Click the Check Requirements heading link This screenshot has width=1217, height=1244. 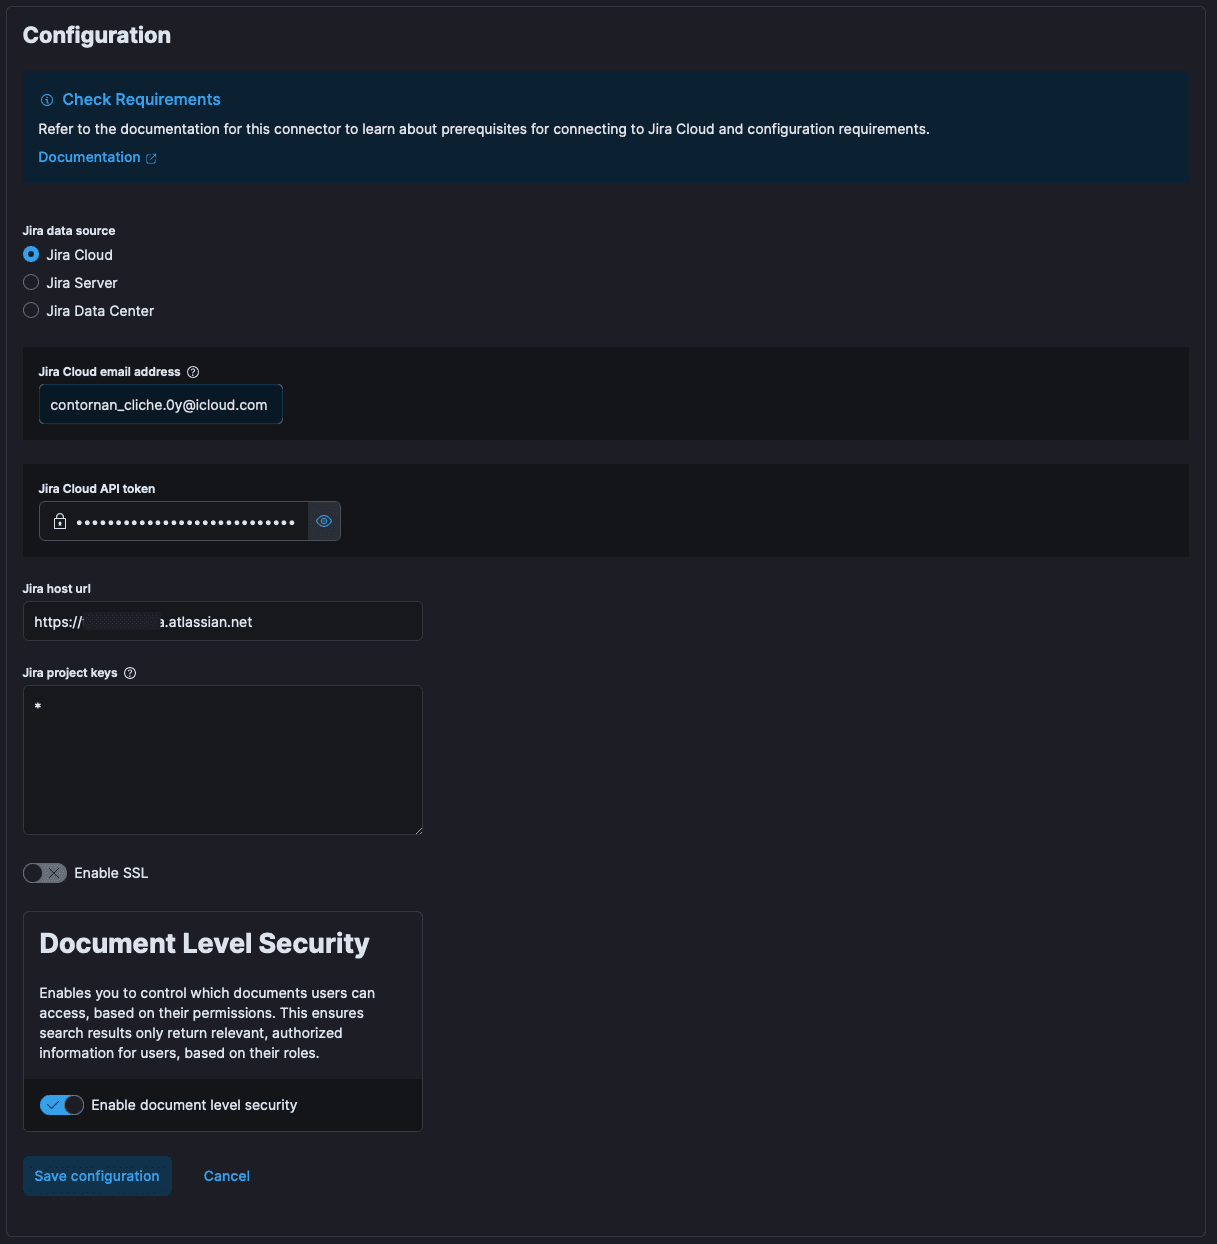(x=141, y=99)
